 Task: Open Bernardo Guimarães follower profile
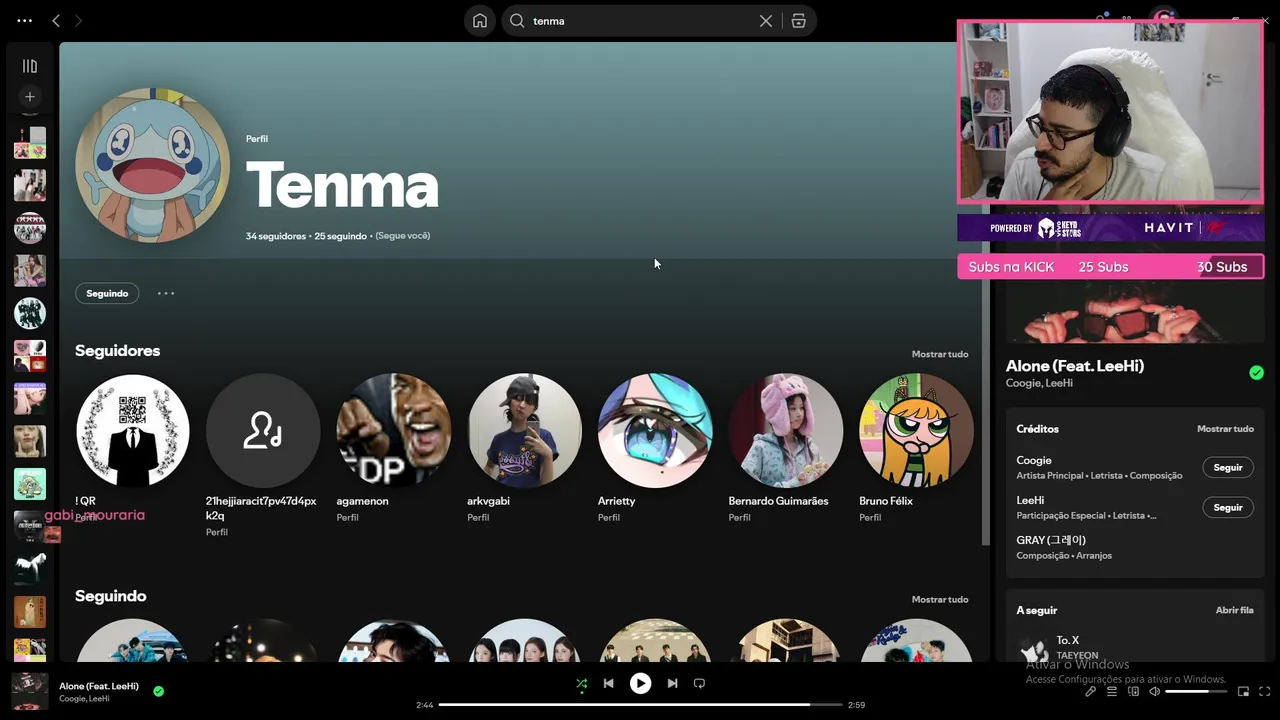click(786, 431)
